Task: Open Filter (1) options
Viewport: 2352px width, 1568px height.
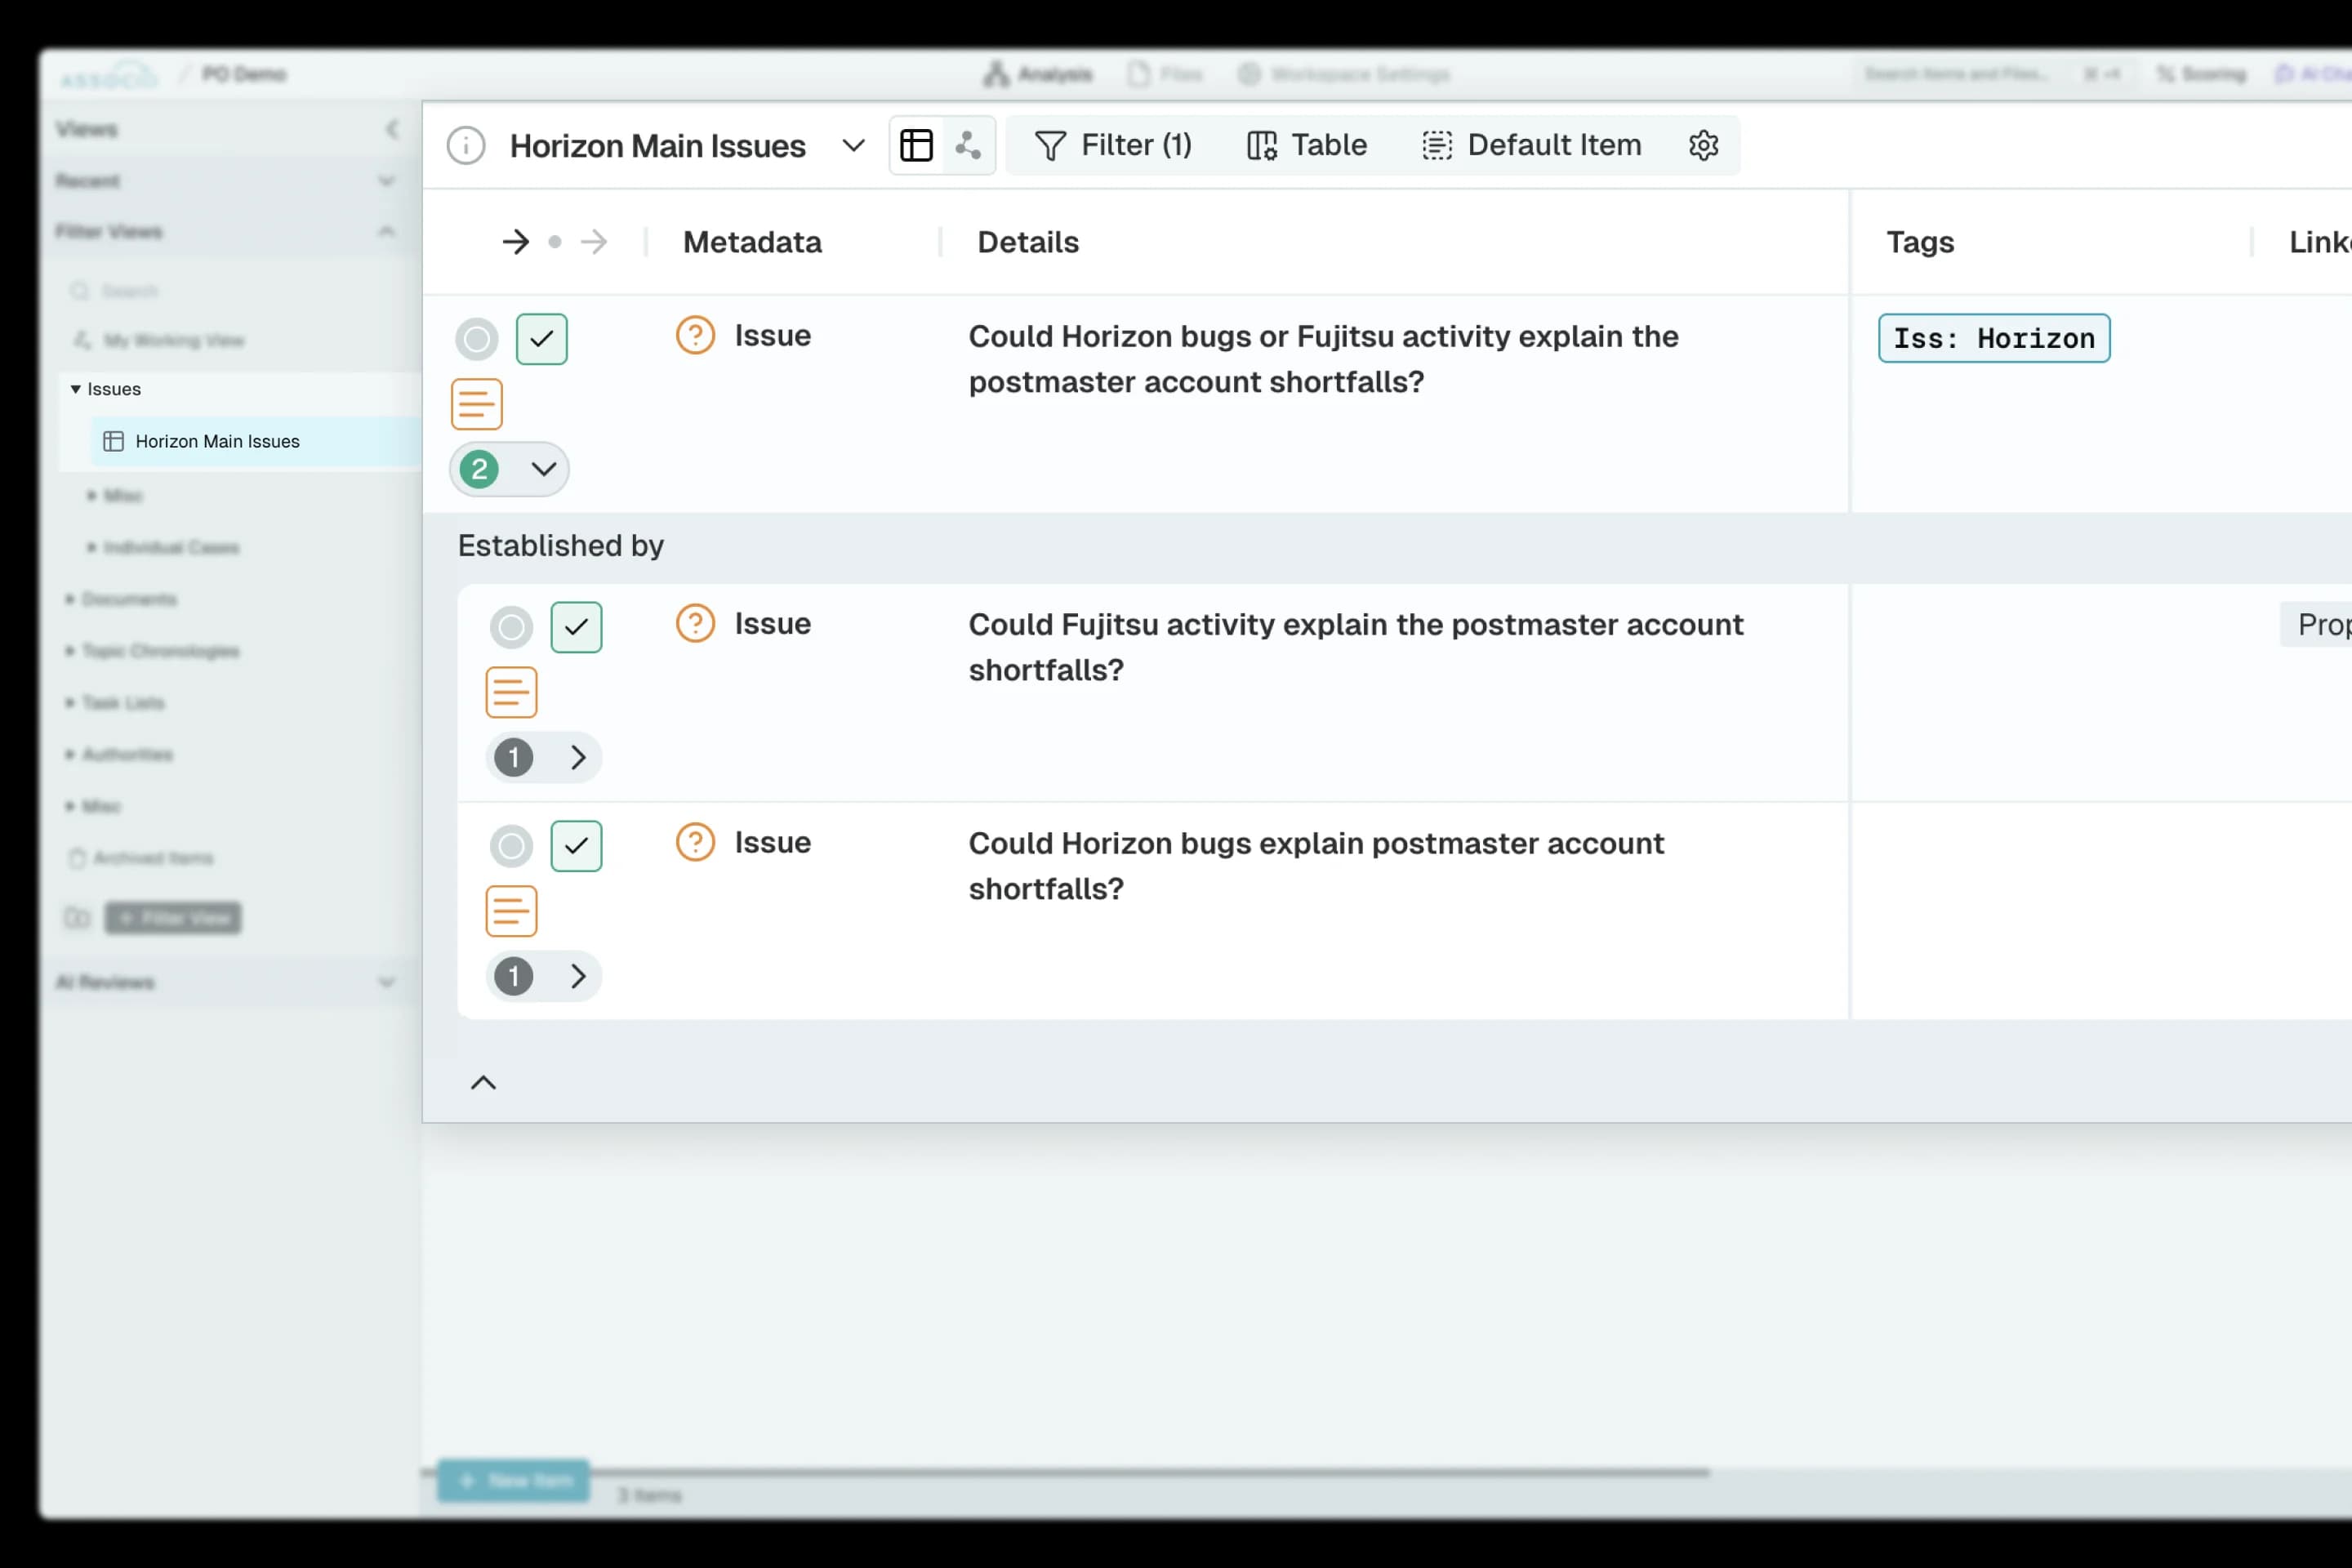Action: click(1113, 146)
